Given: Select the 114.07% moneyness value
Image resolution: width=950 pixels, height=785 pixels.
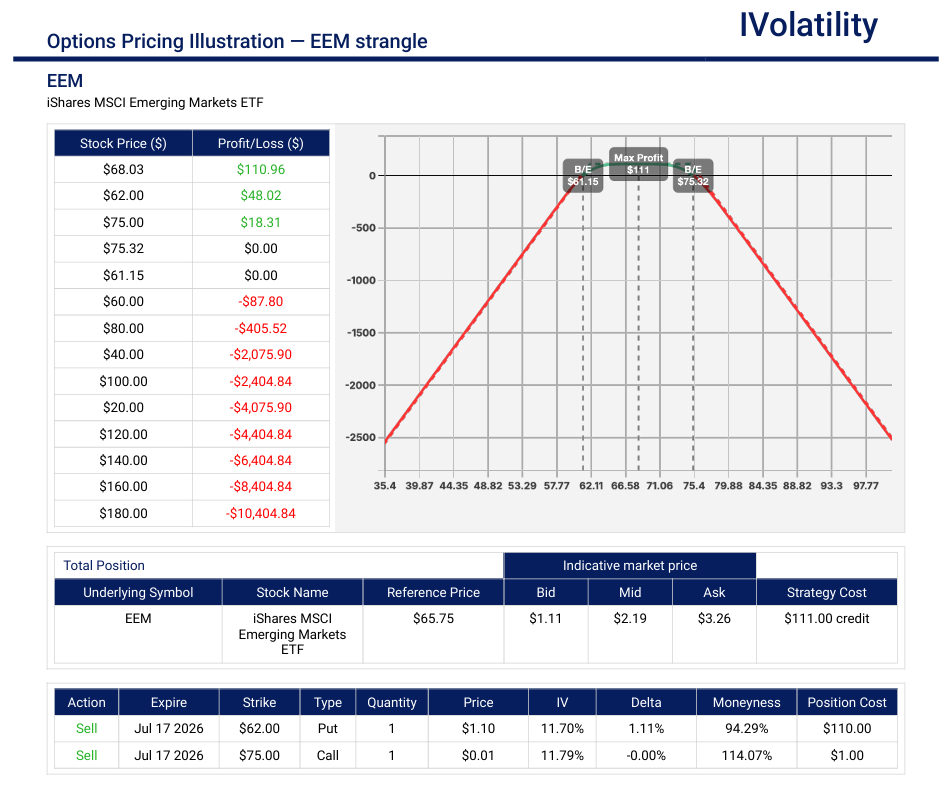Looking at the screenshot, I should click(x=746, y=755).
